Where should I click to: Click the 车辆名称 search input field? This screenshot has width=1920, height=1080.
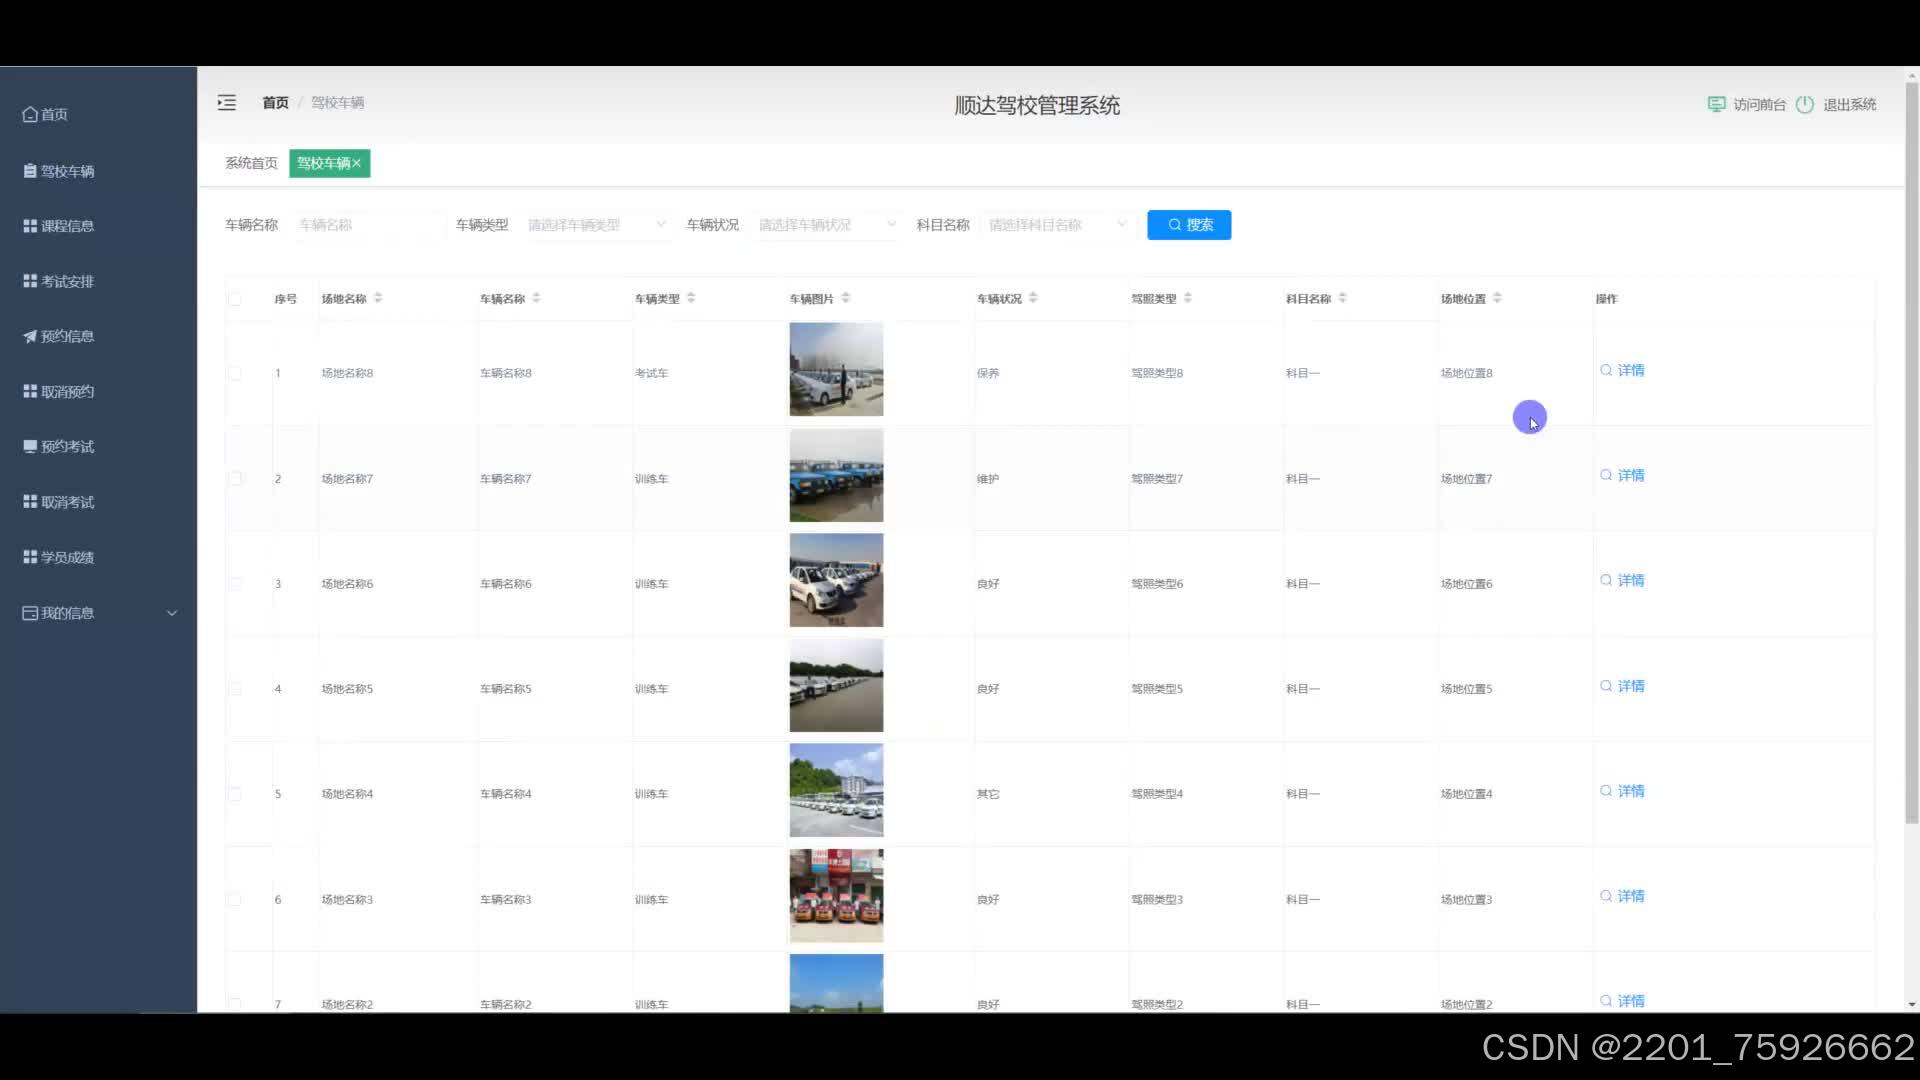click(367, 225)
